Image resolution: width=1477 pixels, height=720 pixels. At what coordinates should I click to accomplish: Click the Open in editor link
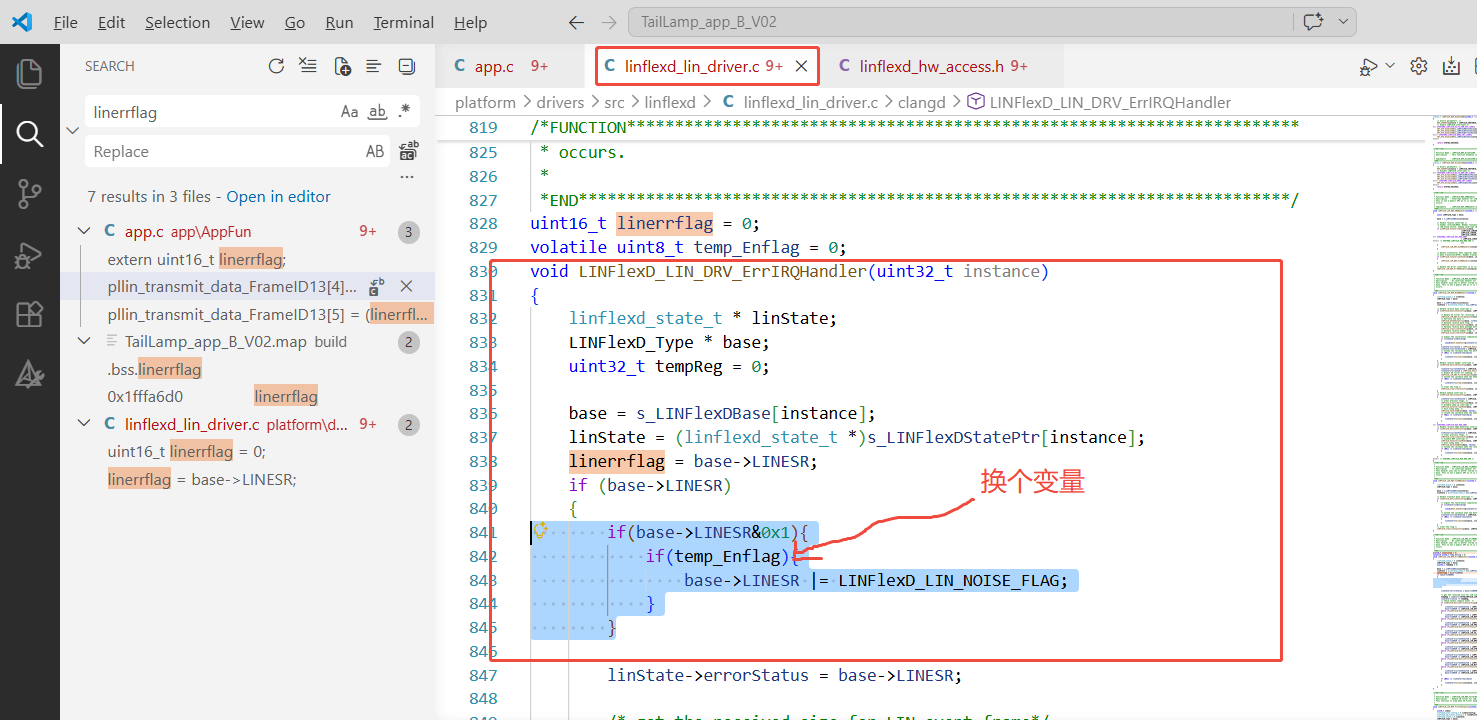[277, 196]
